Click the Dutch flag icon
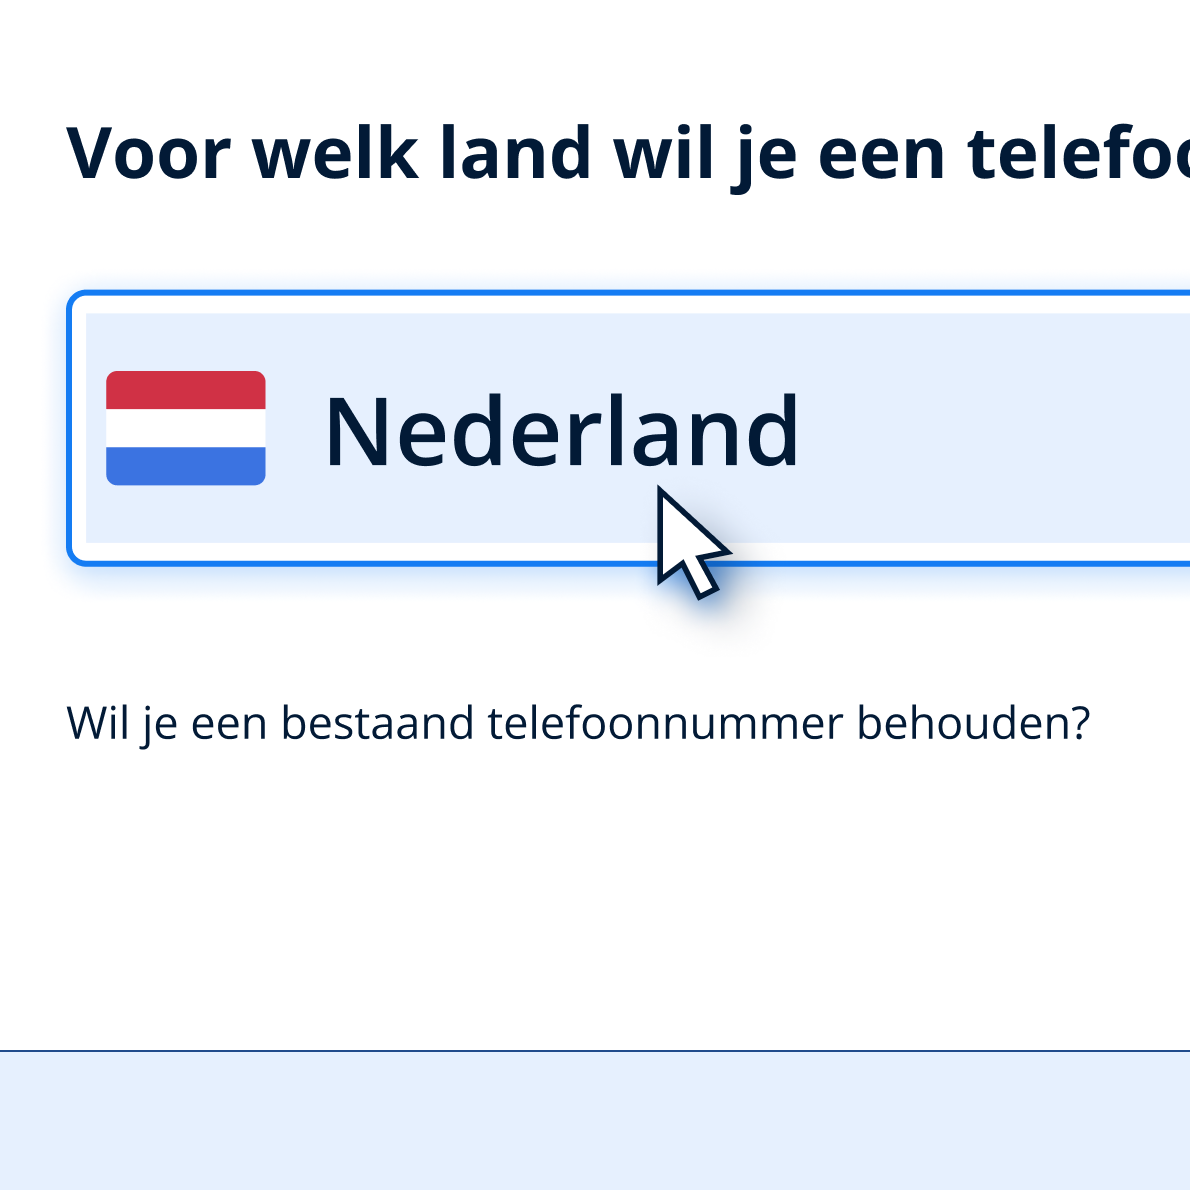The image size is (1190, 1191). coord(186,428)
